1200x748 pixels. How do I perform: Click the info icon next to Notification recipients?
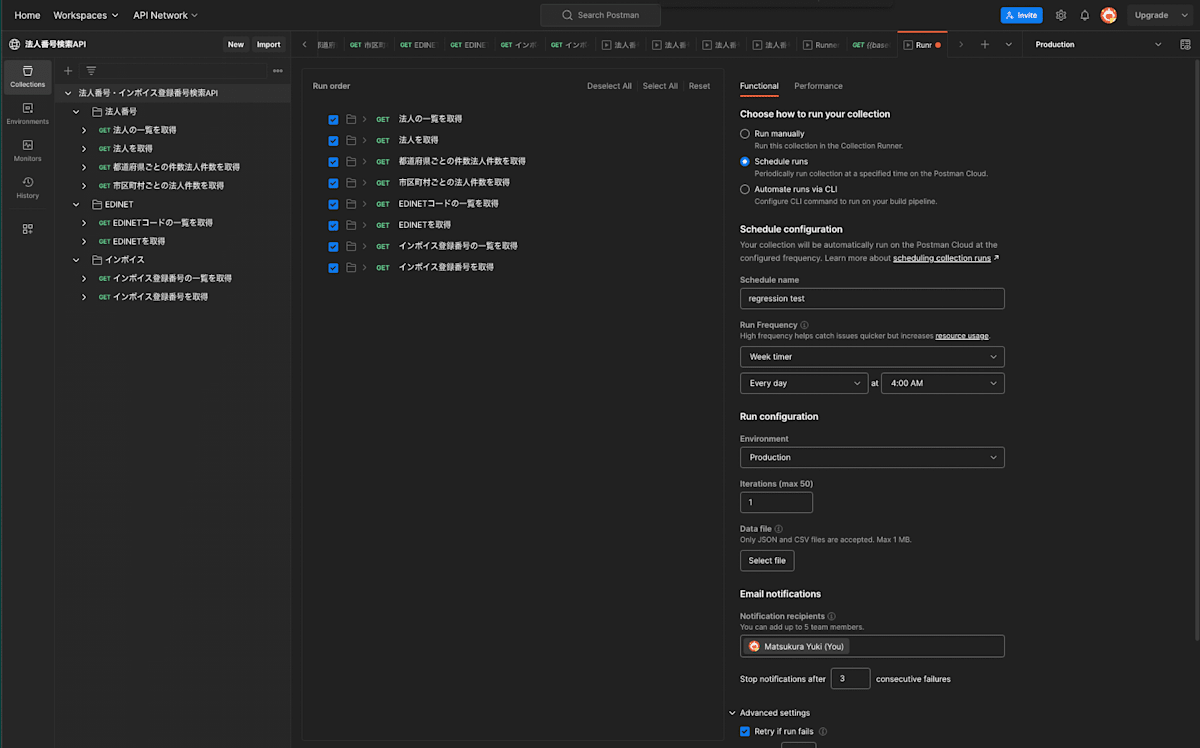tap(832, 616)
